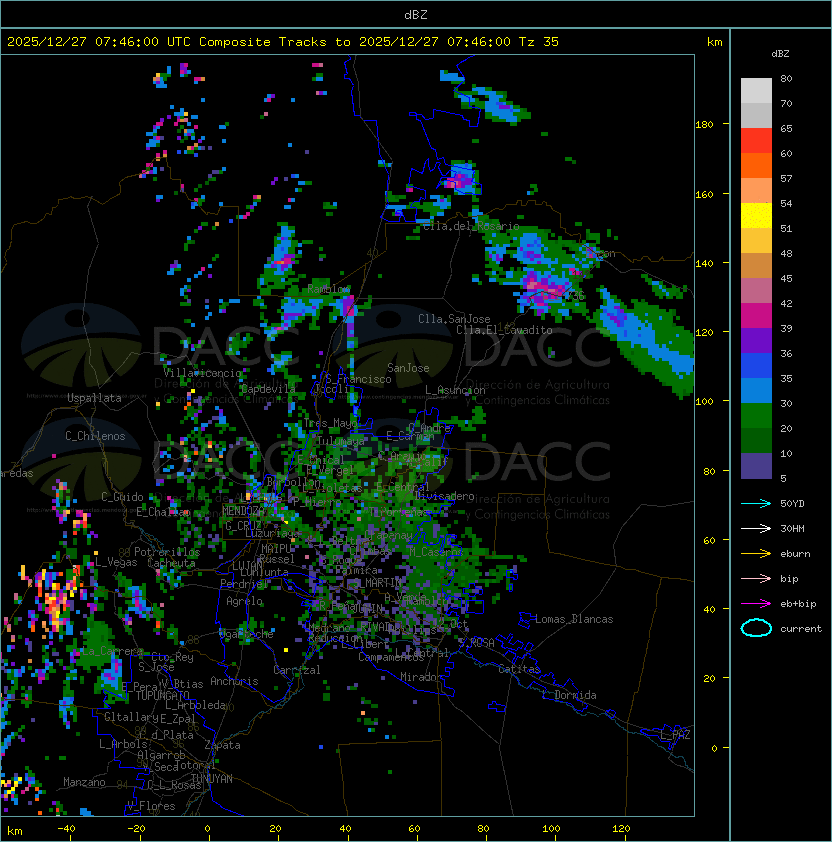Click the 'V_Flores' map label

(151, 807)
